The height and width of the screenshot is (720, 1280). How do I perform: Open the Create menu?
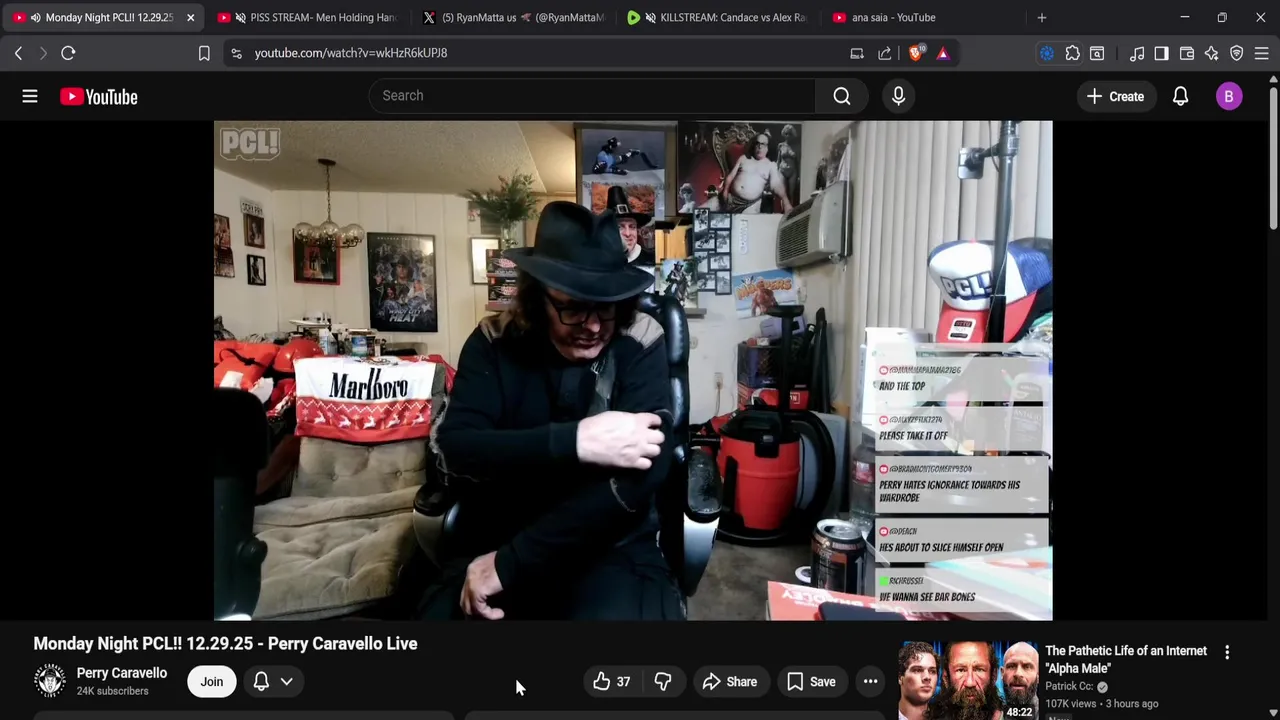1116,96
